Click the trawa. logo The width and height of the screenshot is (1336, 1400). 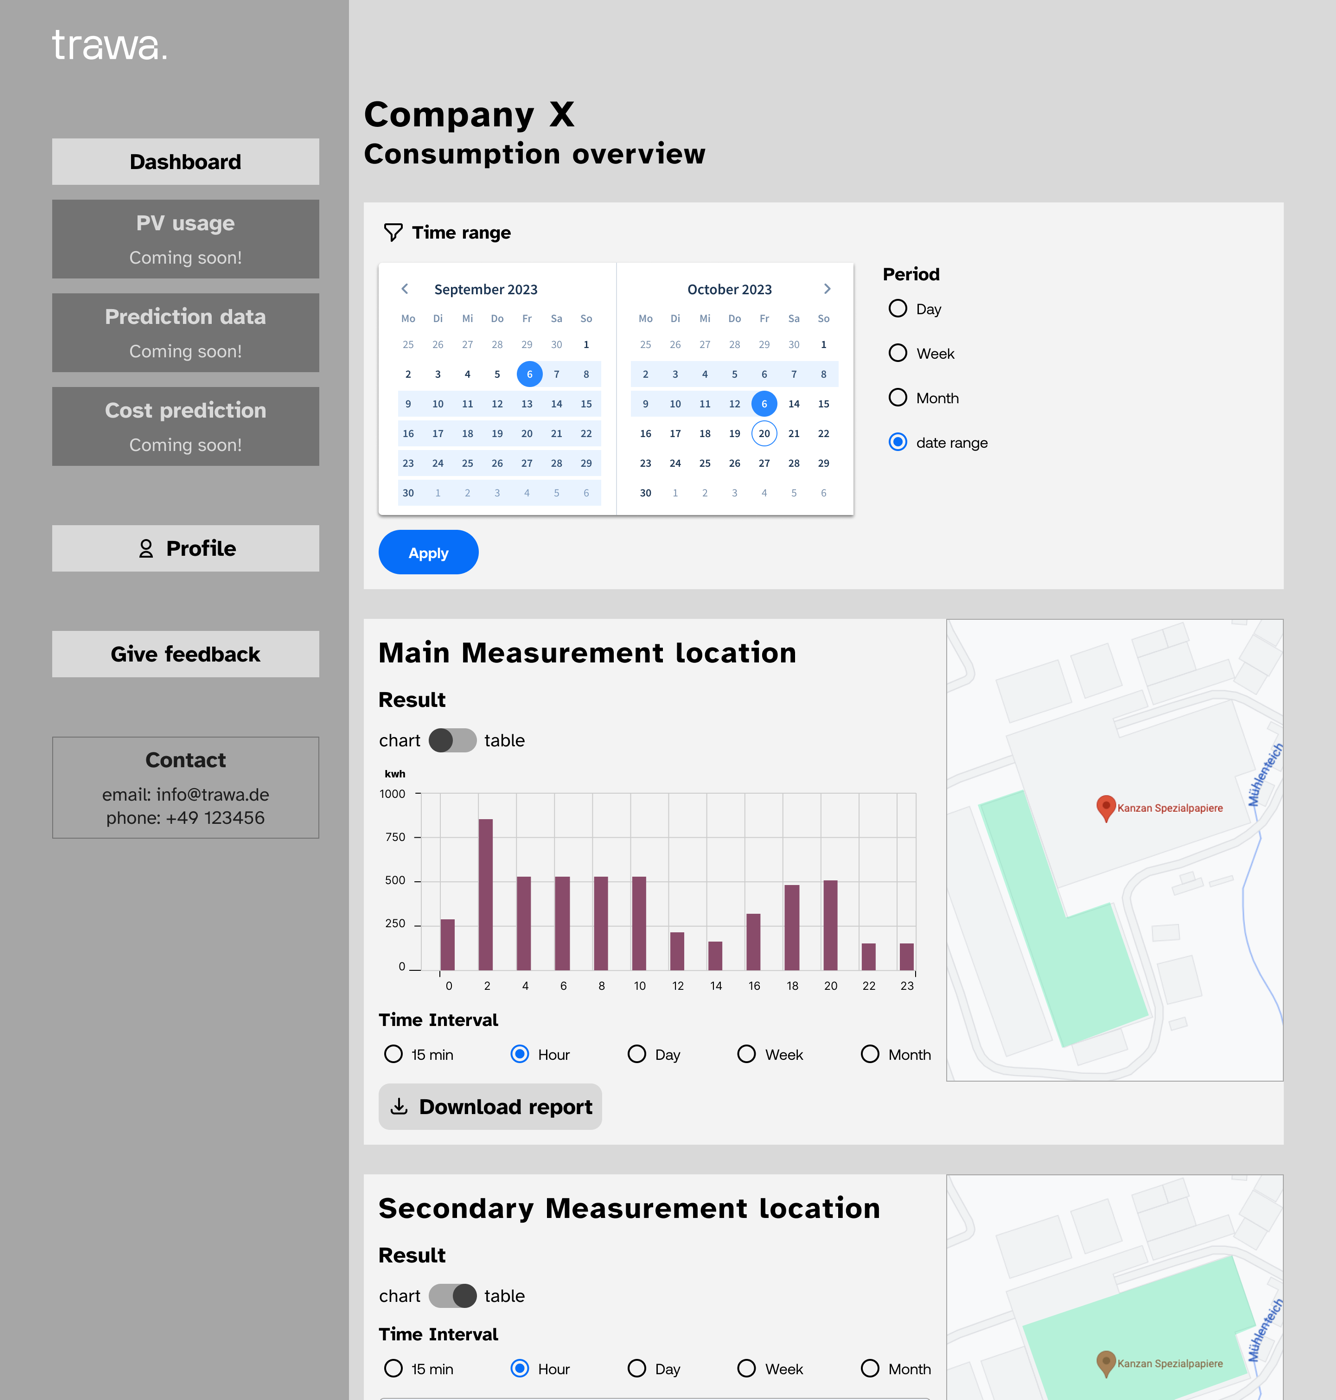(109, 46)
